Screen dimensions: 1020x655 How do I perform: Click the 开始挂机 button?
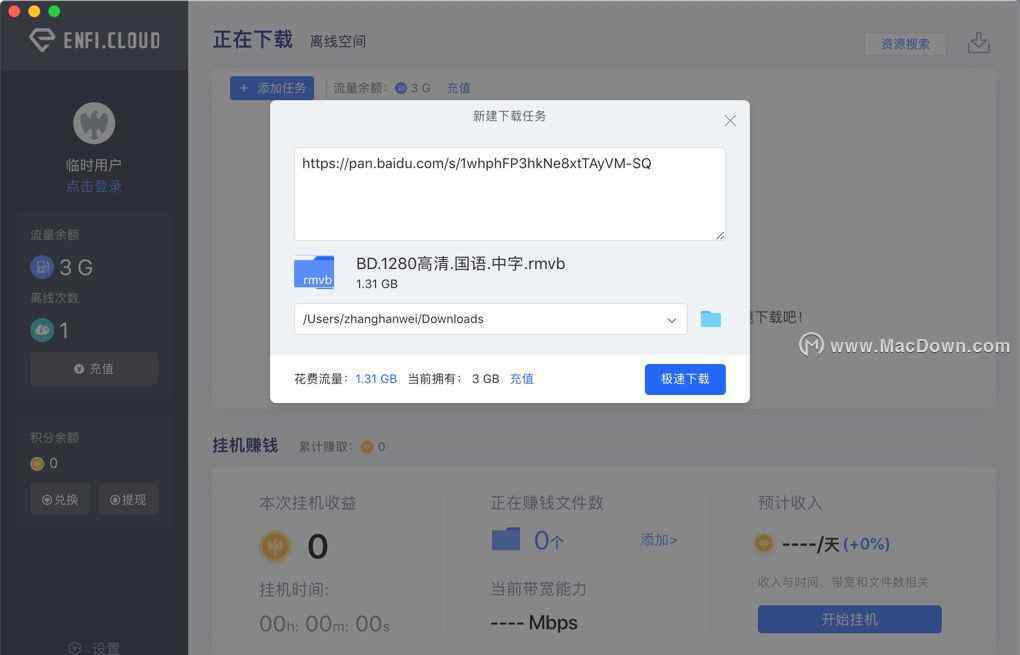[x=850, y=619]
